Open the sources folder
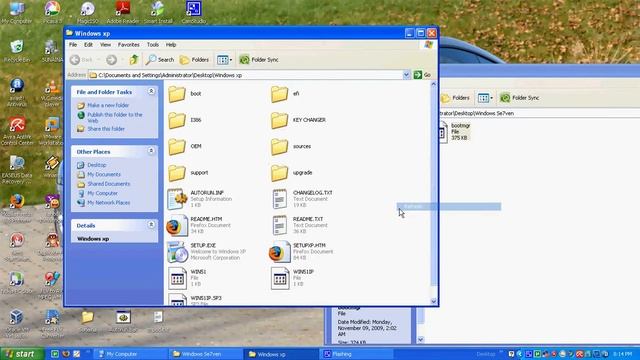 [x=291, y=147]
